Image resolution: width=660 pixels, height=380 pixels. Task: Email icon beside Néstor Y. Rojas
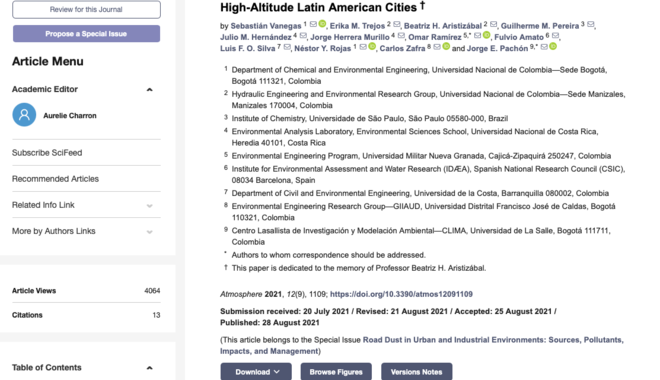pos(363,47)
